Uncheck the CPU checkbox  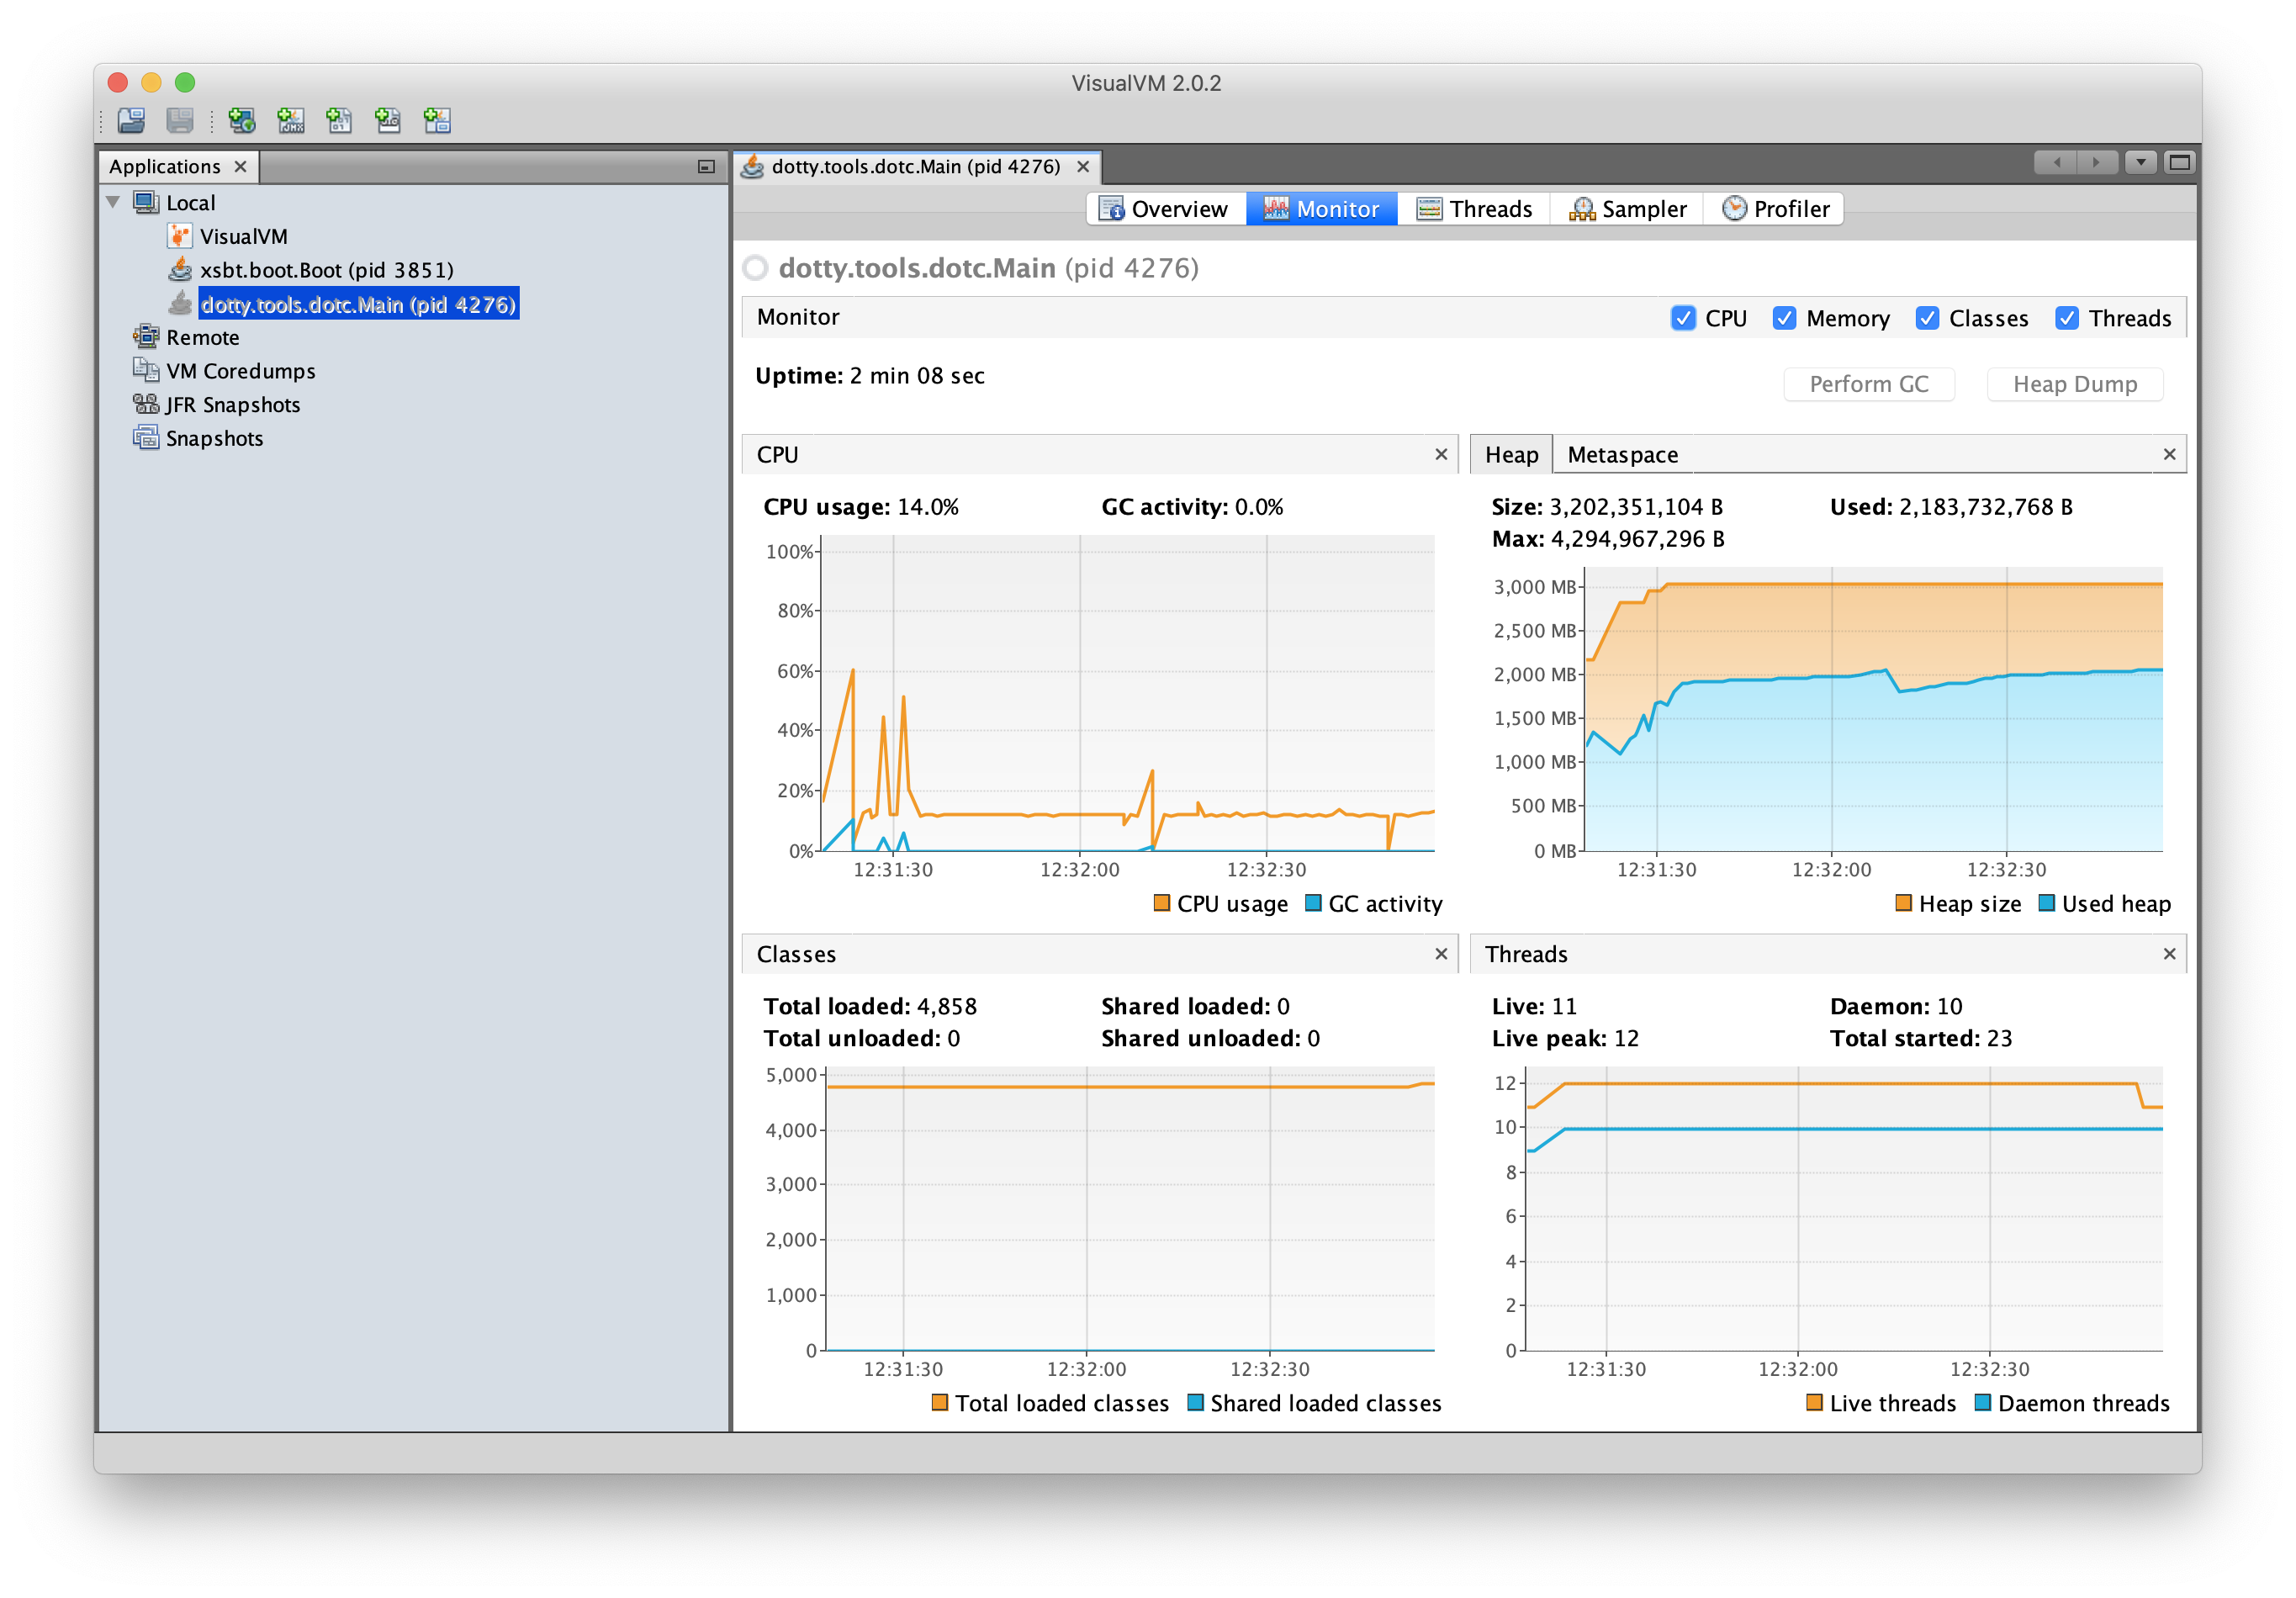coord(1683,318)
